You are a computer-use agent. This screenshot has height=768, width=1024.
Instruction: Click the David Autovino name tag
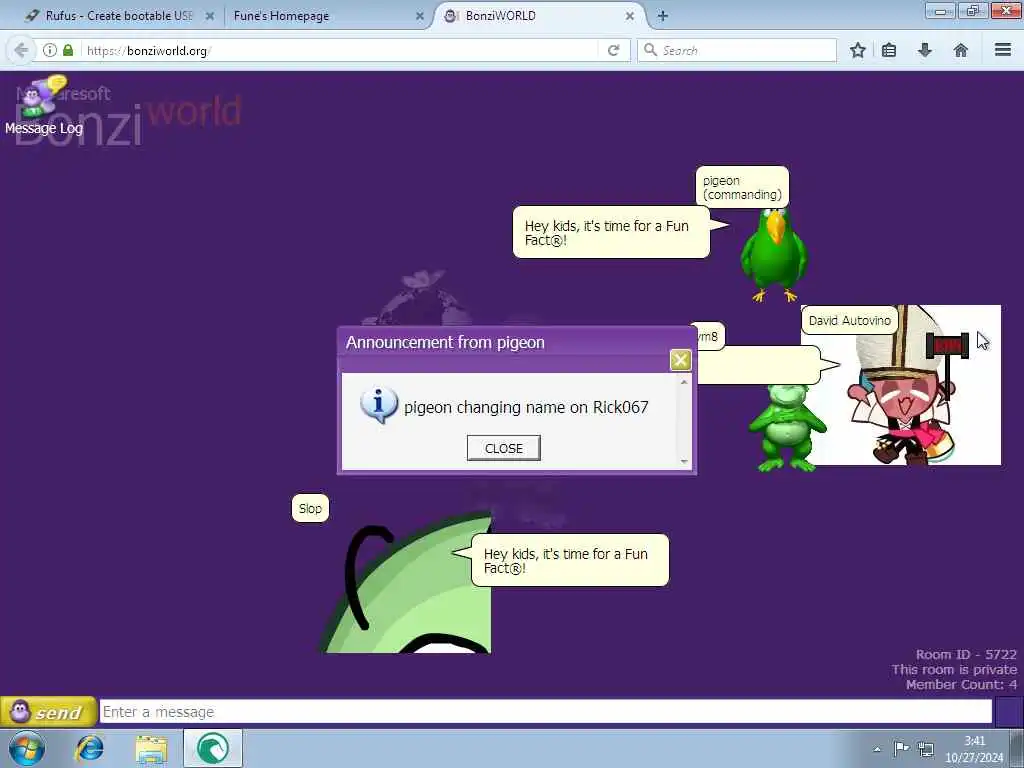click(850, 321)
